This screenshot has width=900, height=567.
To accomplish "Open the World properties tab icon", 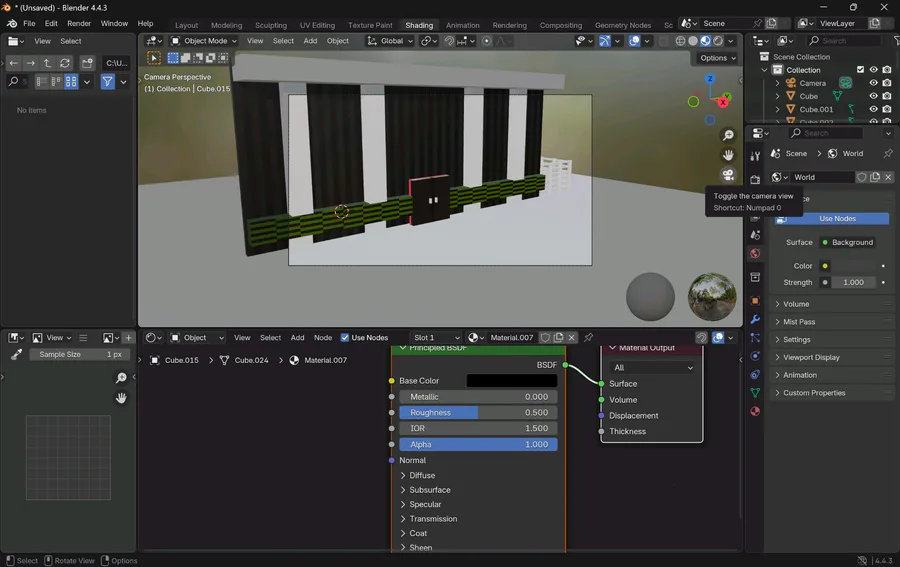I will [x=755, y=254].
